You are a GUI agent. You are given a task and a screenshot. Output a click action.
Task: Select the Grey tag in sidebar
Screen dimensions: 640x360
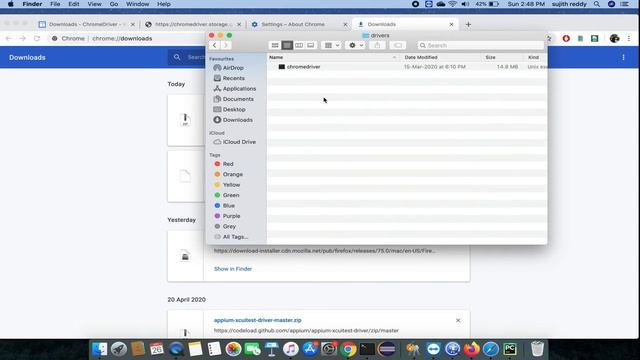pos(229,226)
